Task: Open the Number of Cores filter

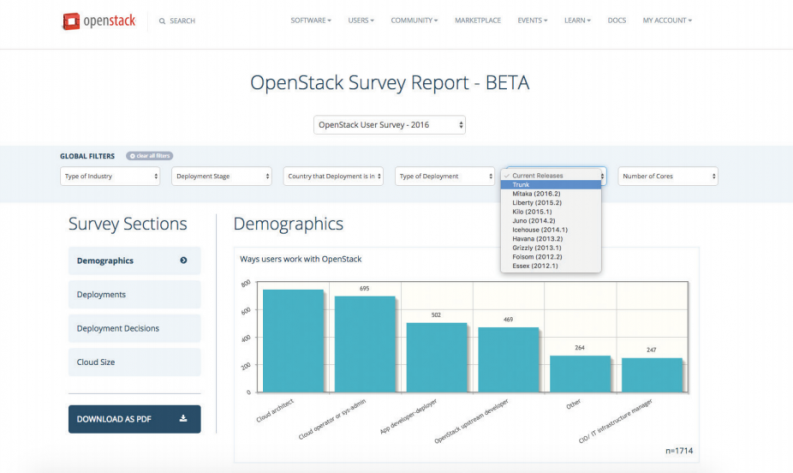Action: pyautogui.click(x=668, y=176)
